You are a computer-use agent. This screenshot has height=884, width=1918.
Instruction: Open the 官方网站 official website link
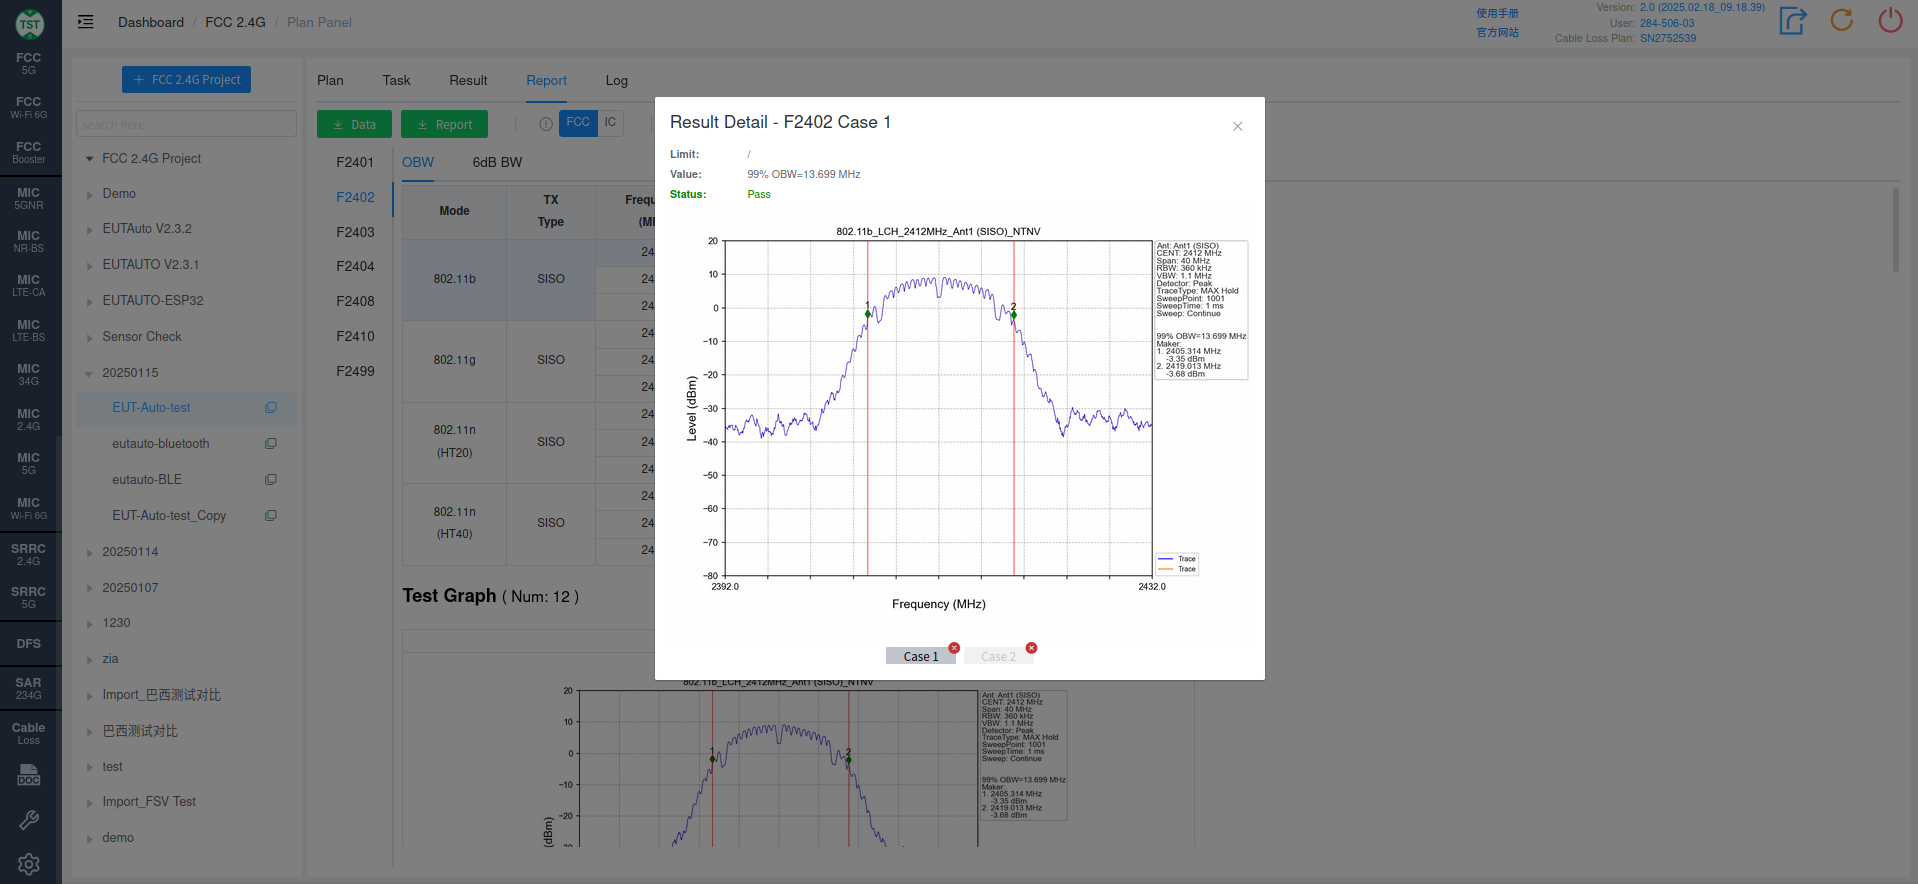point(1497,32)
